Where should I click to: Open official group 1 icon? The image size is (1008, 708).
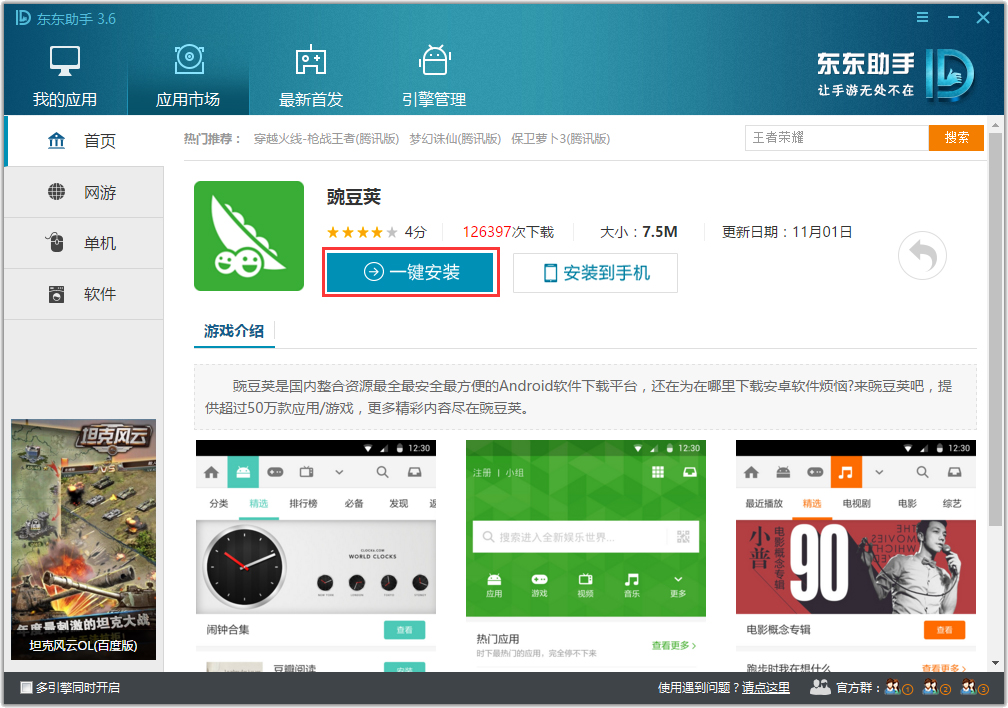(x=899, y=688)
